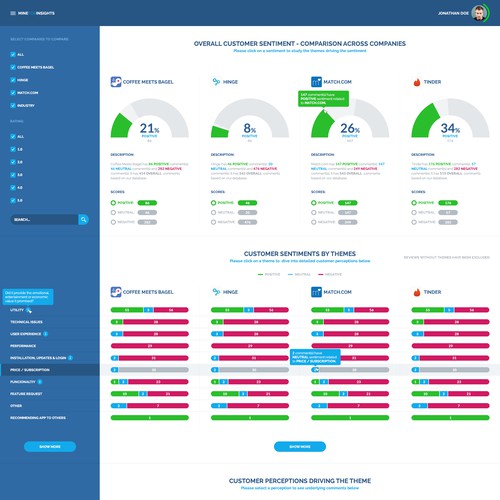Viewport: 500px width, 500px height.
Task: Uncheck the 5.0 rating checkbox
Action: pos(13,200)
